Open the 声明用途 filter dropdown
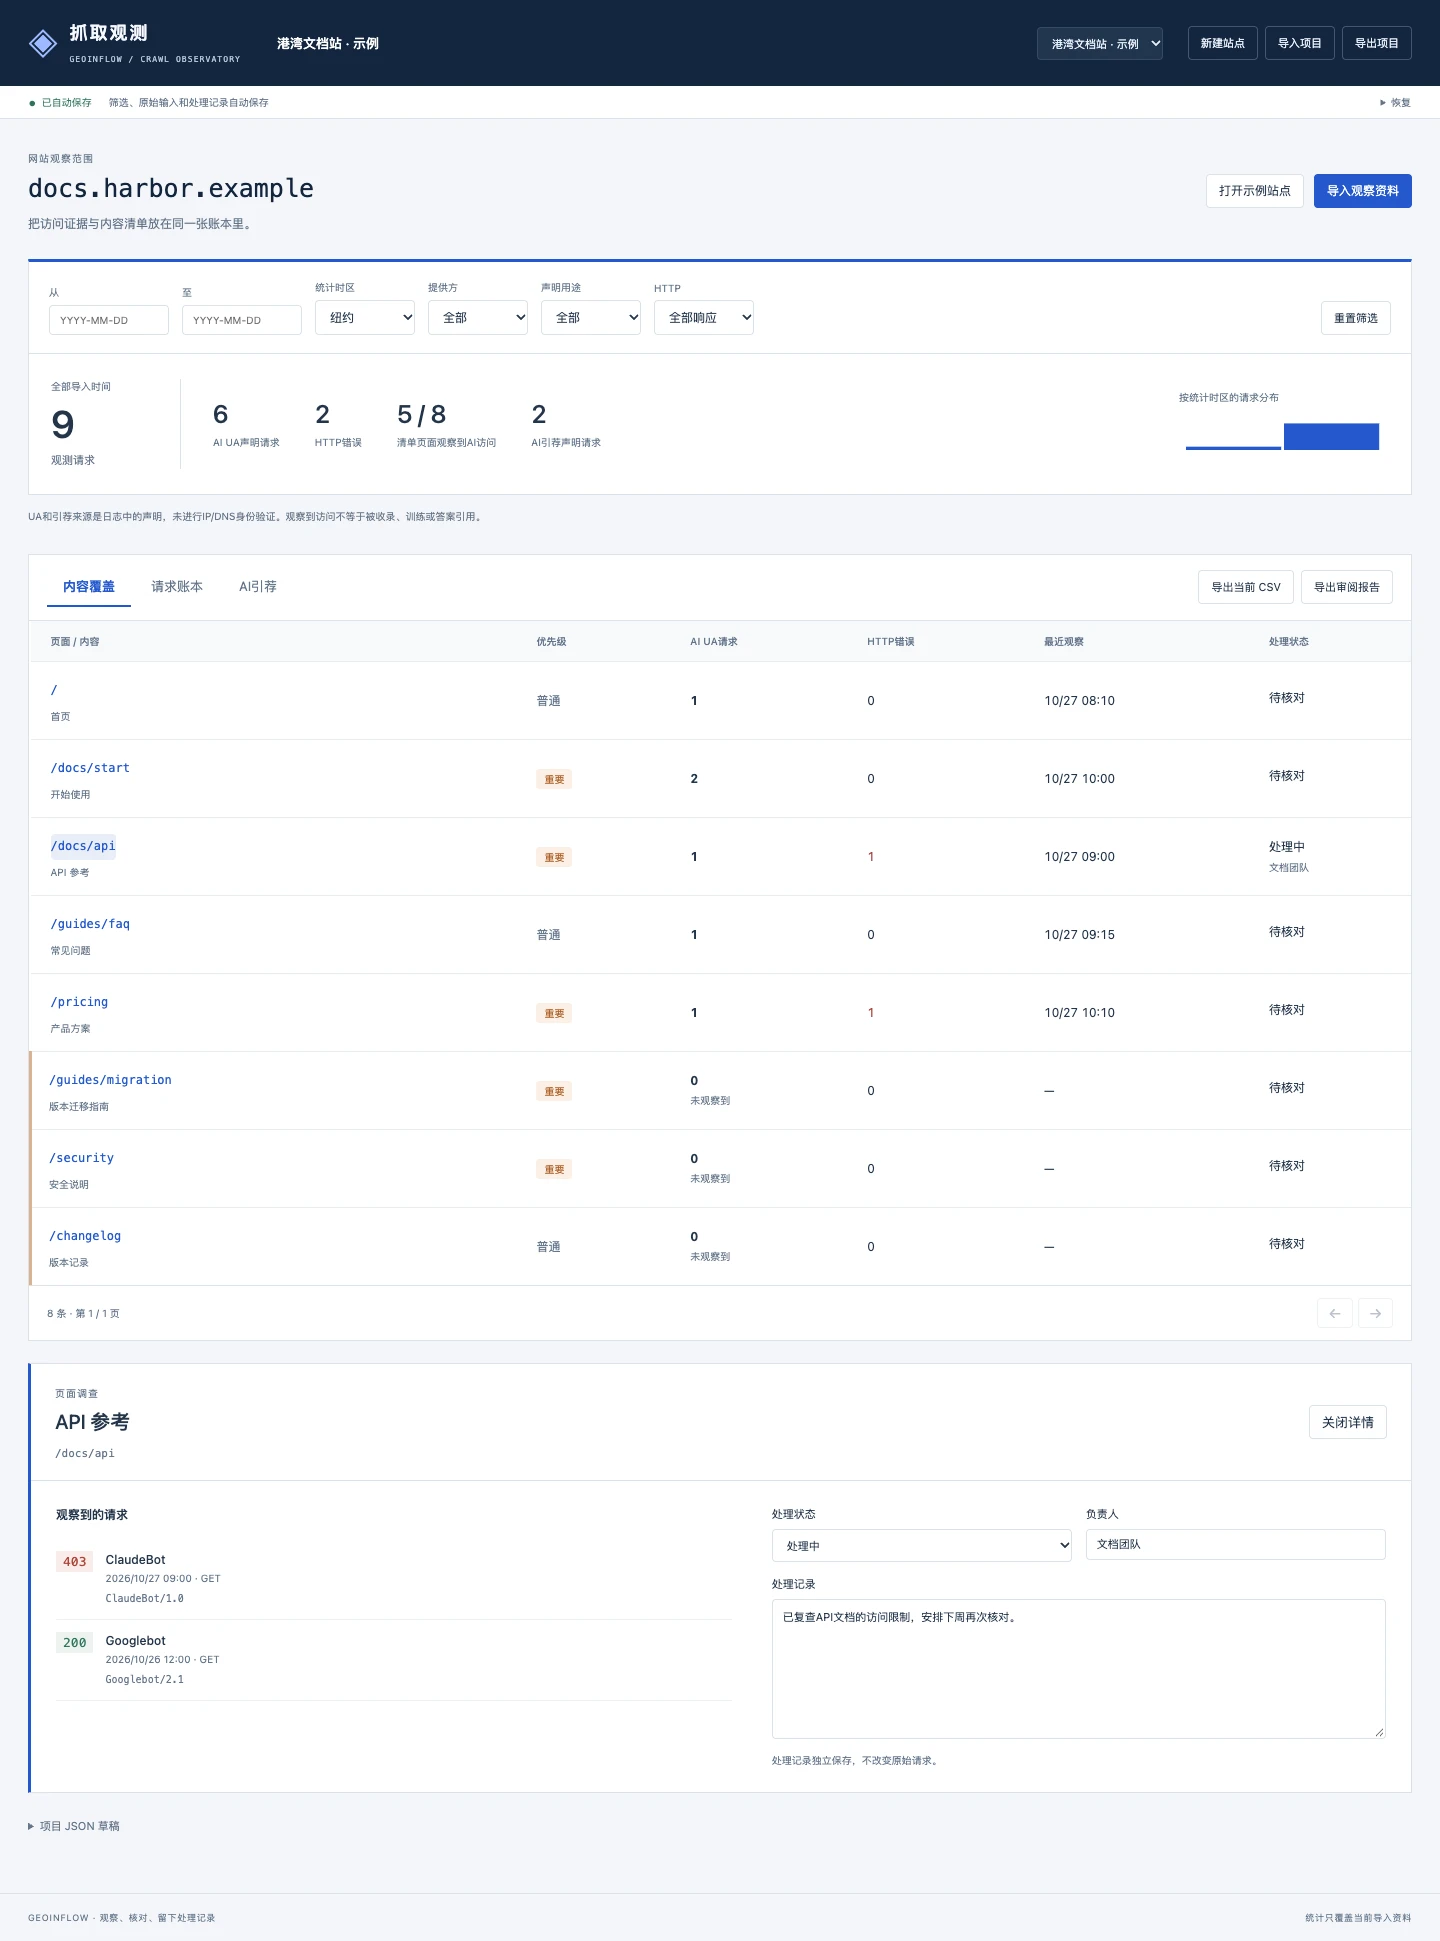The height and width of the screenshot is (1941, 1440). [591, 317]
